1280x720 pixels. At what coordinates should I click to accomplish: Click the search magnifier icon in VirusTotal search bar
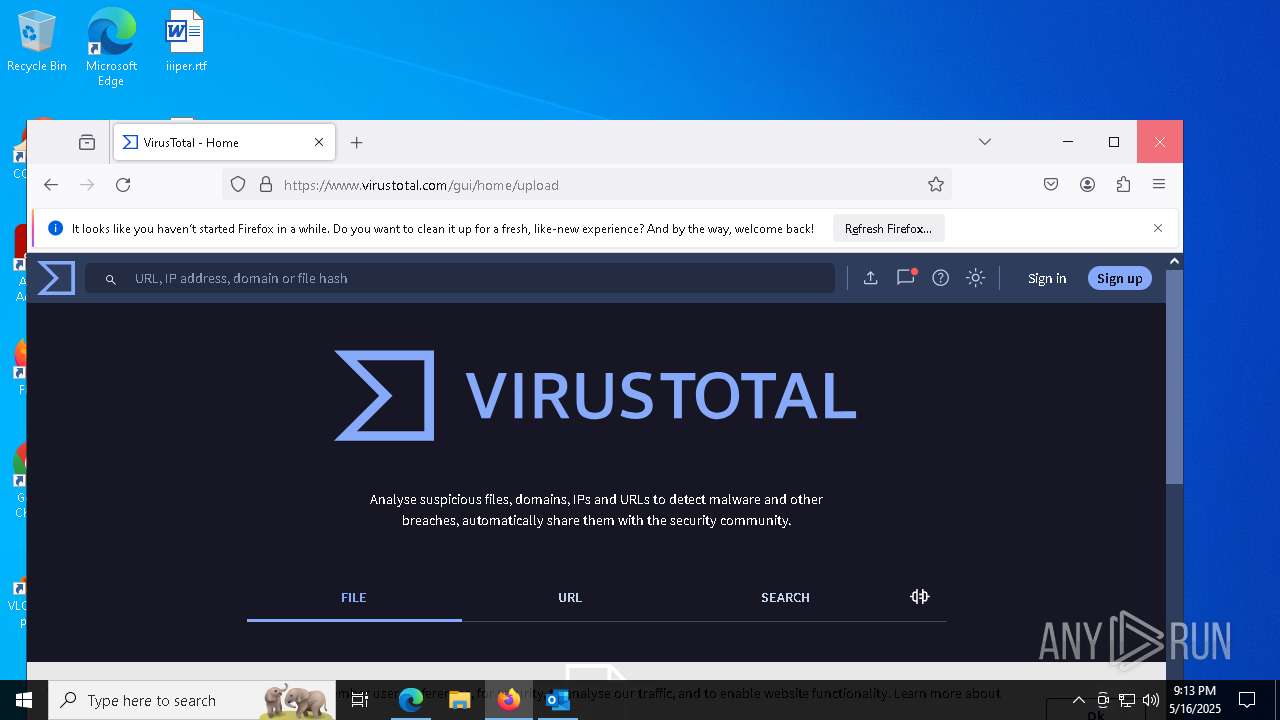pyautogui.click(x=111, y=279)
